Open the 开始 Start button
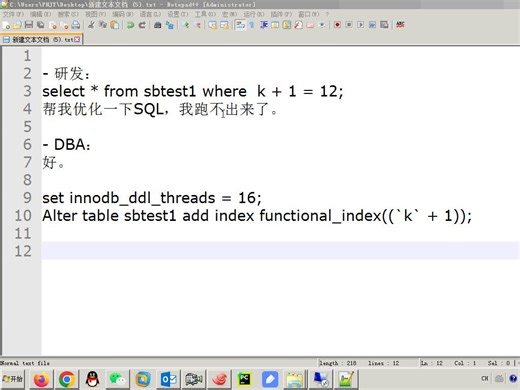520x390 pixels. tap(12, 379)
